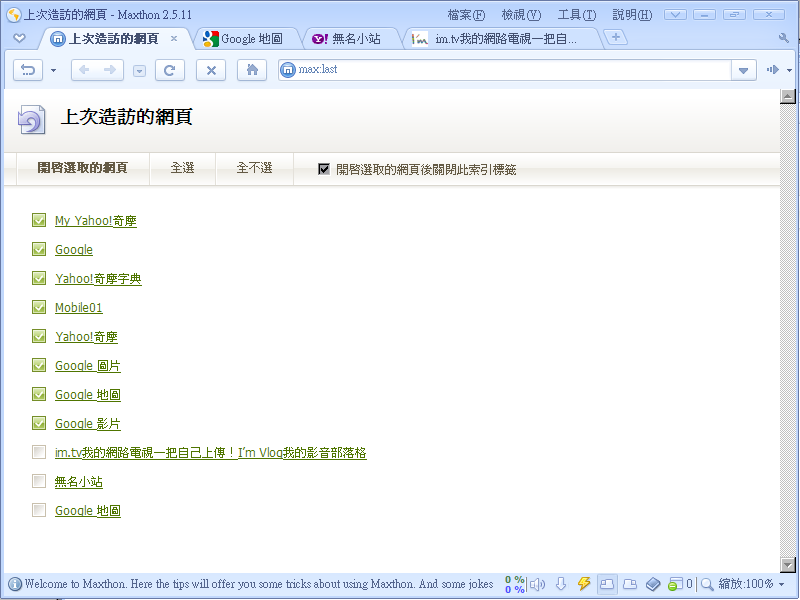Screen dimensions: 800x600
Task: Click the 全選 button
Action: [182, 168]
